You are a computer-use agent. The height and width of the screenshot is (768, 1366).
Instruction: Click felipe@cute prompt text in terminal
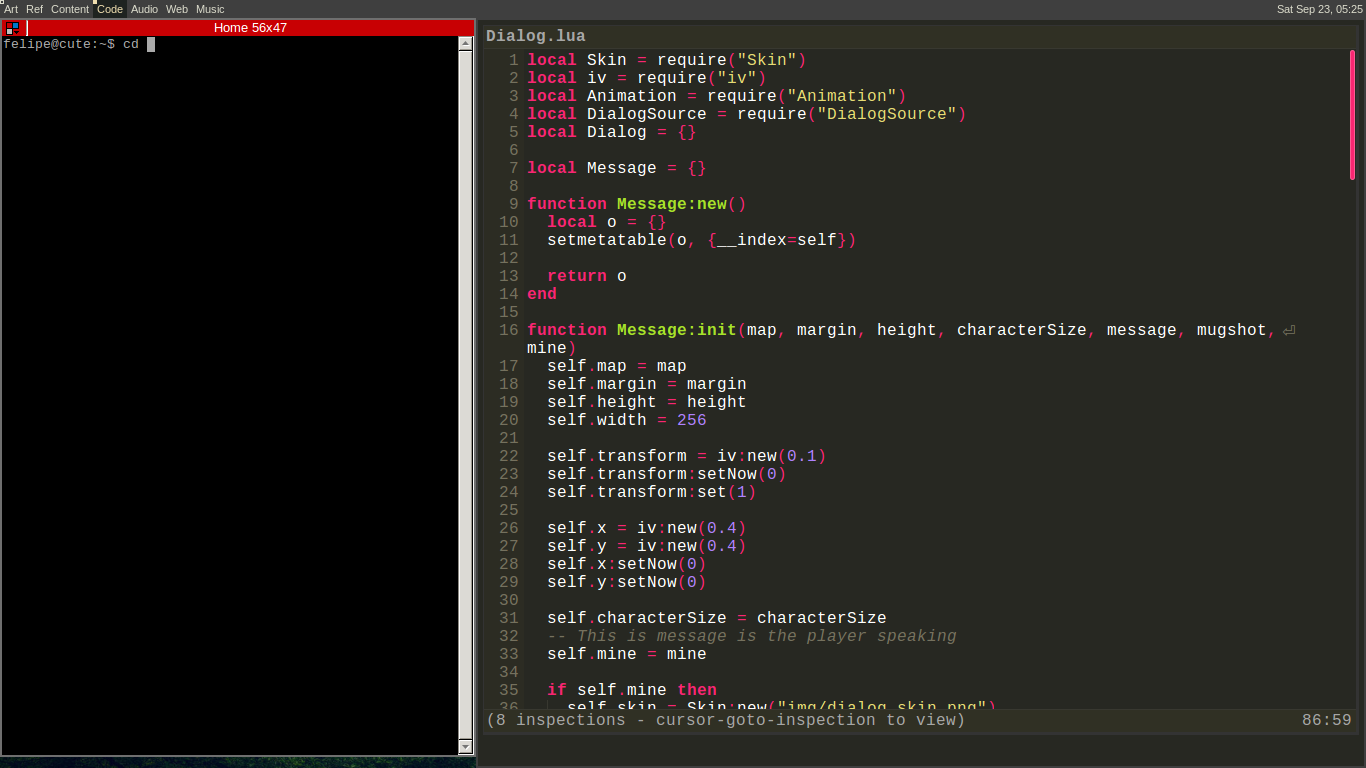click(x=59, y=44)
